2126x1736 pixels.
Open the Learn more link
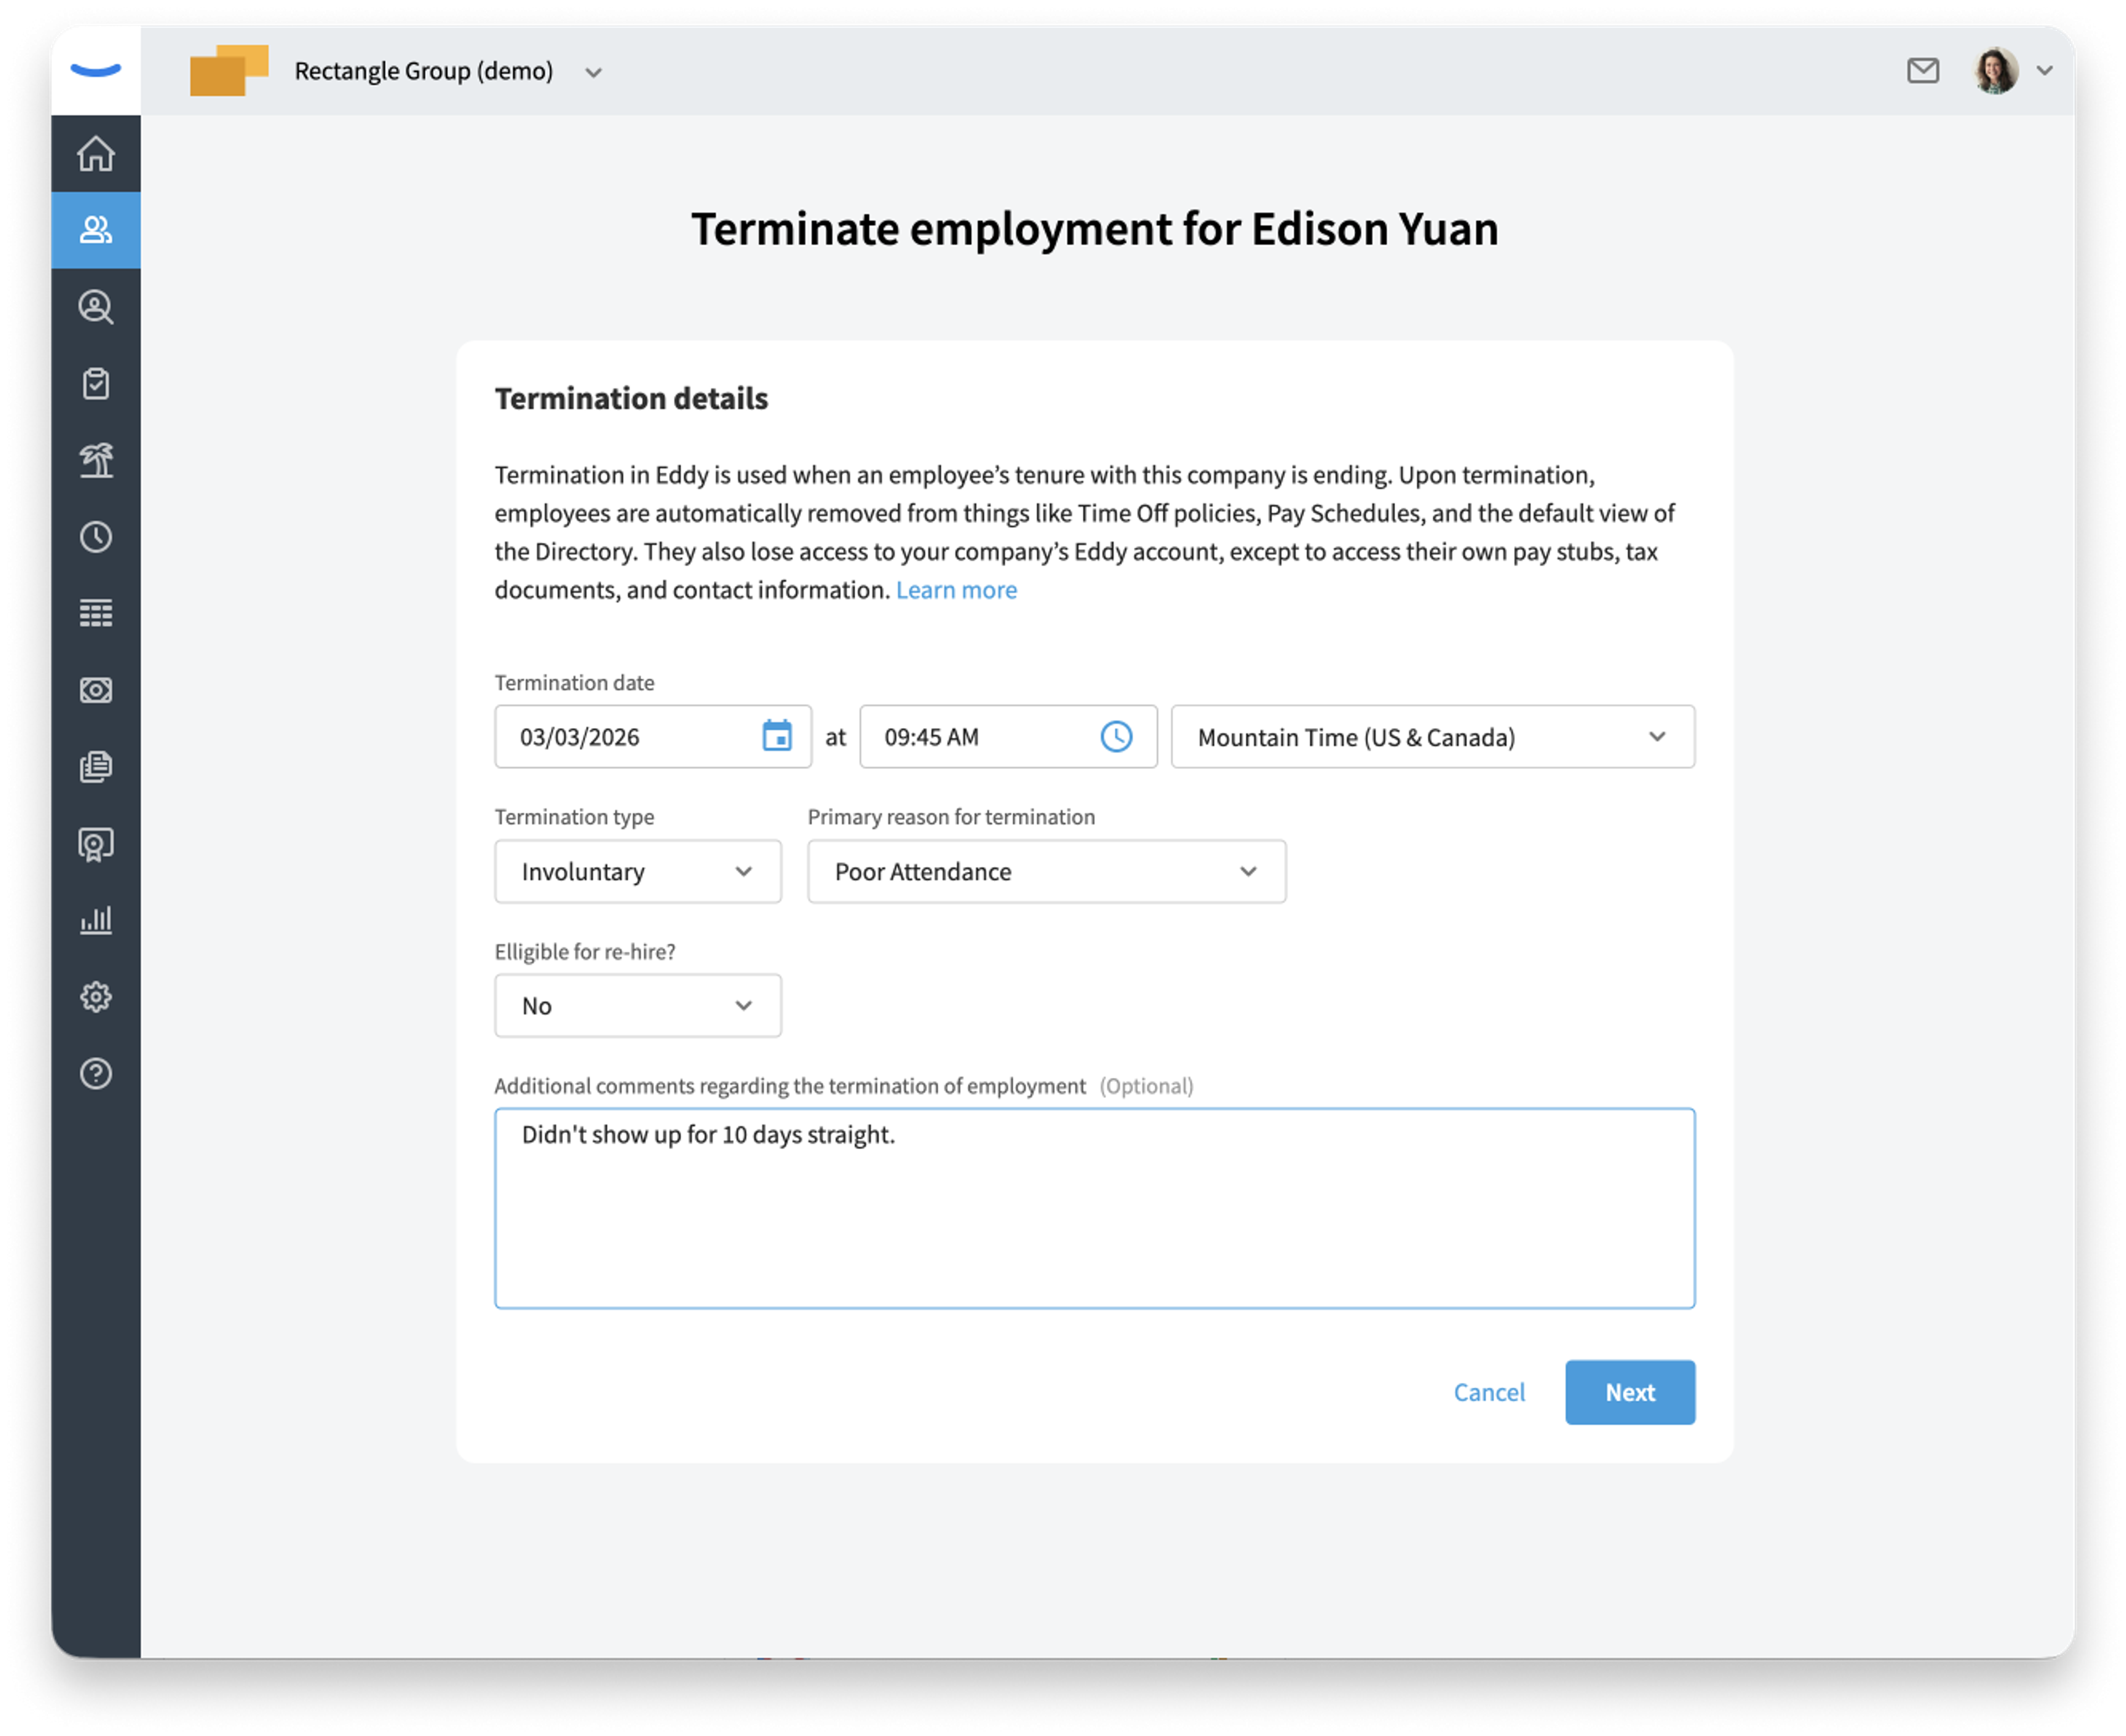click(956, 590)
